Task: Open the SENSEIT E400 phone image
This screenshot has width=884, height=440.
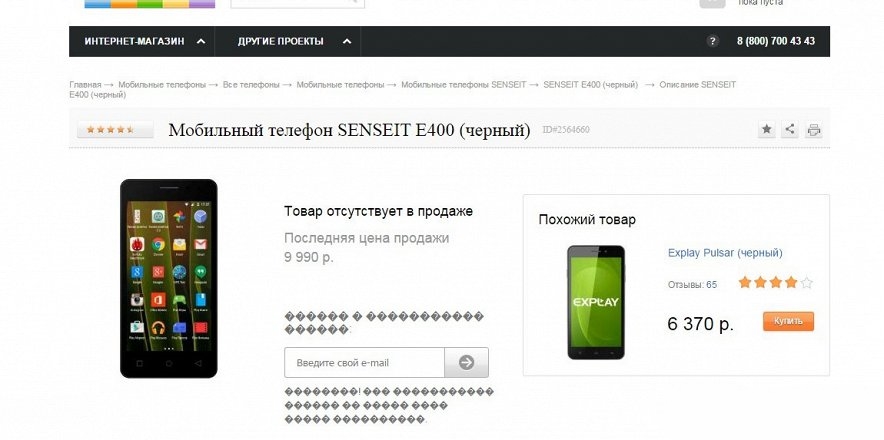Action: point(169,278)
